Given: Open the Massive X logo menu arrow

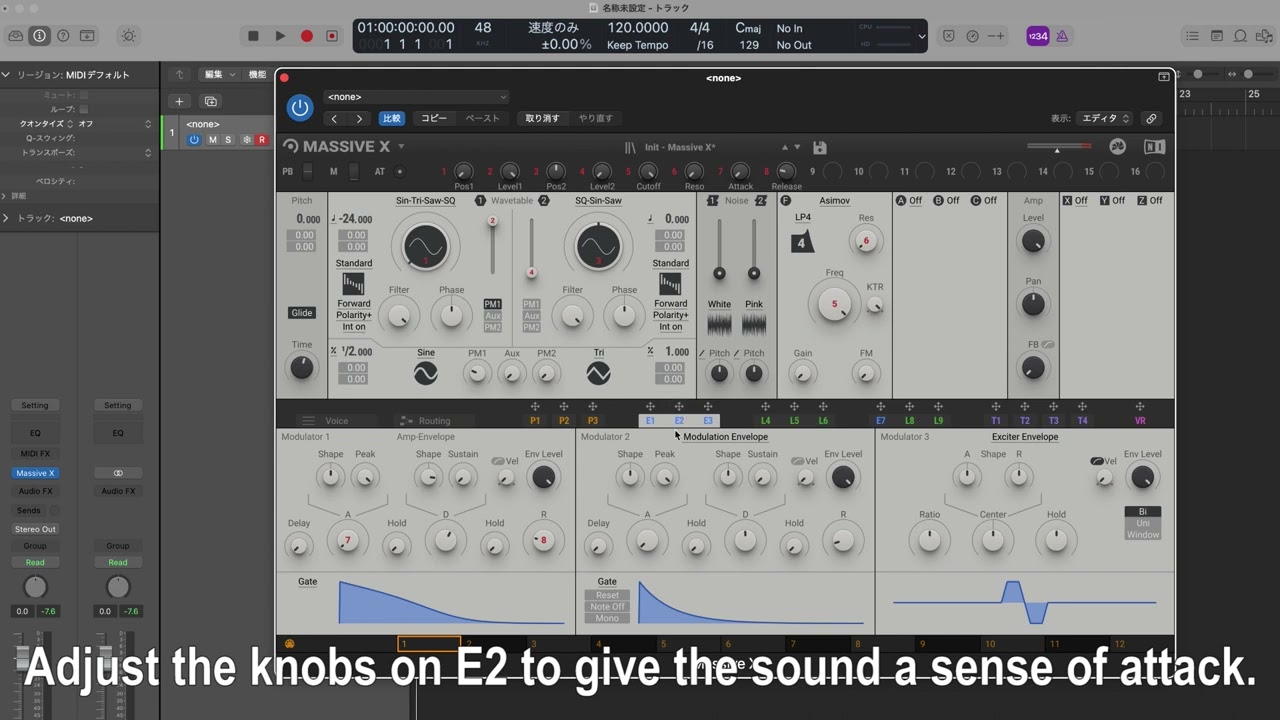Looking at the screenshot, I should tap(401, 147).
